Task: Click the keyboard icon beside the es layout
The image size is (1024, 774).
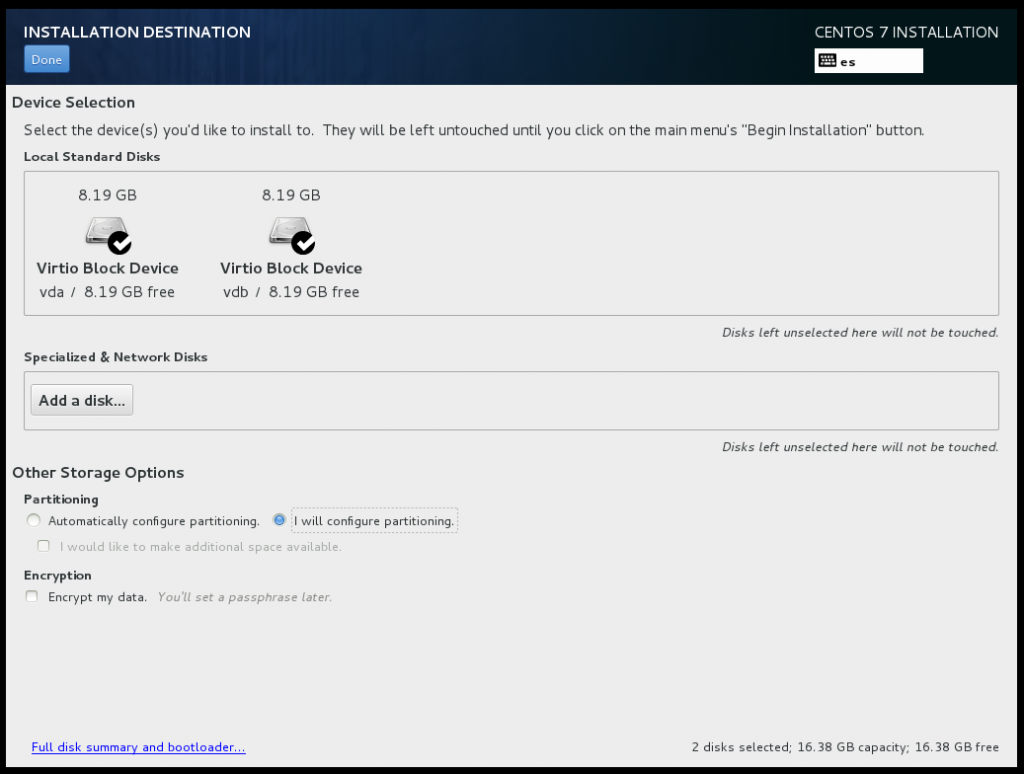Action: (829, 61)
